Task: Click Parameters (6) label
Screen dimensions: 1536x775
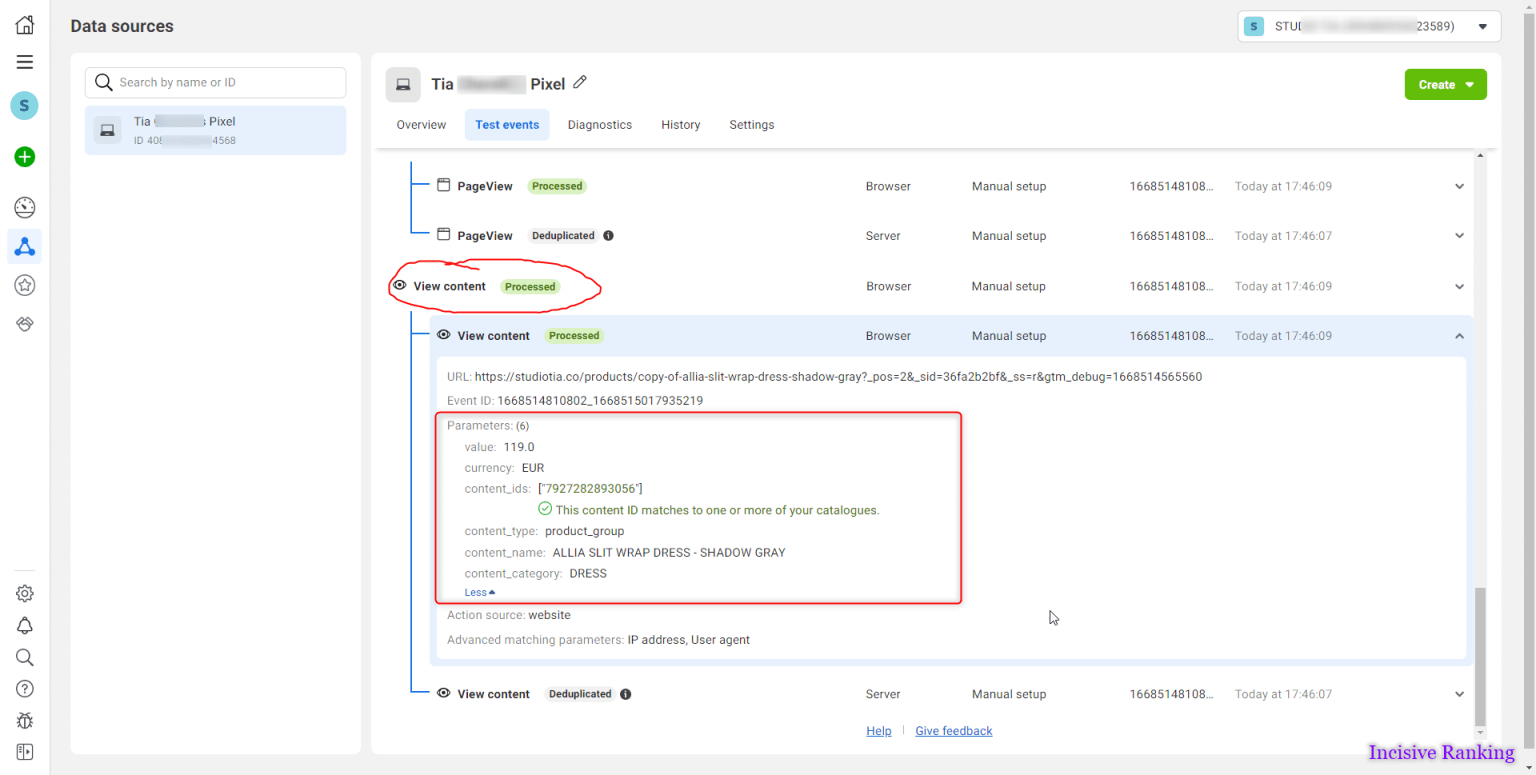Action: [488, 426]
